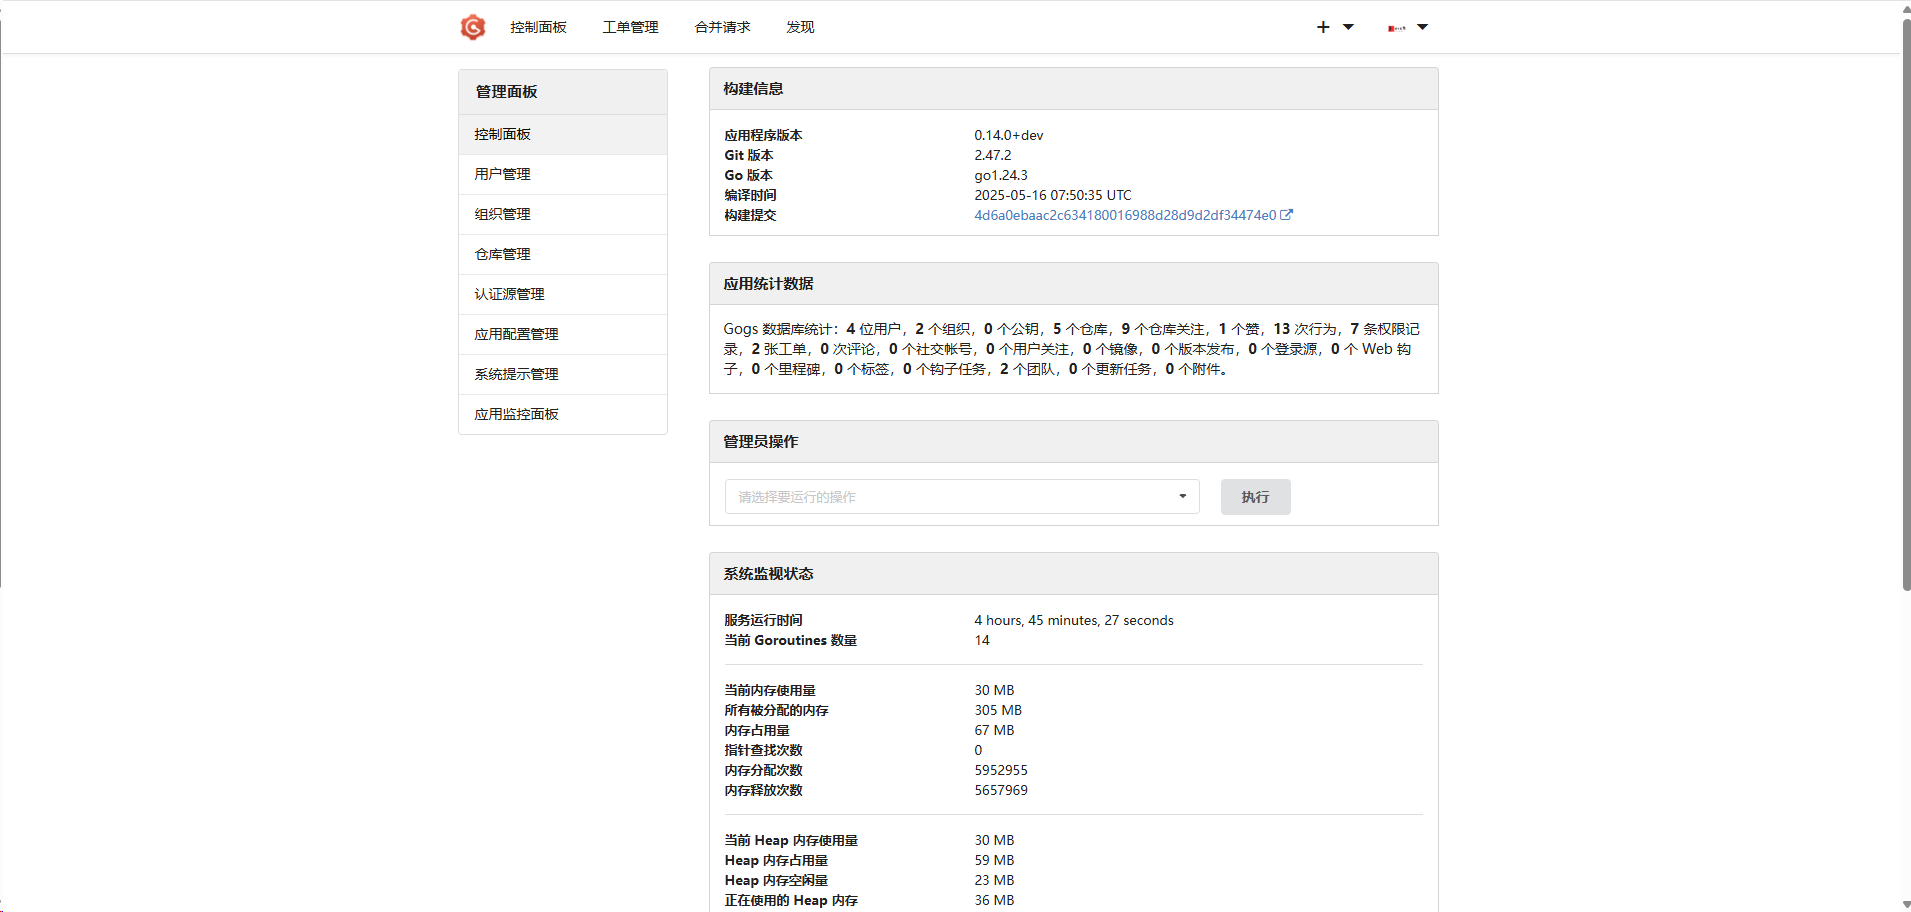Go to 控制面板 in top navigation
The height and width of the screenshot is (912, 1911).
point(538,27)
